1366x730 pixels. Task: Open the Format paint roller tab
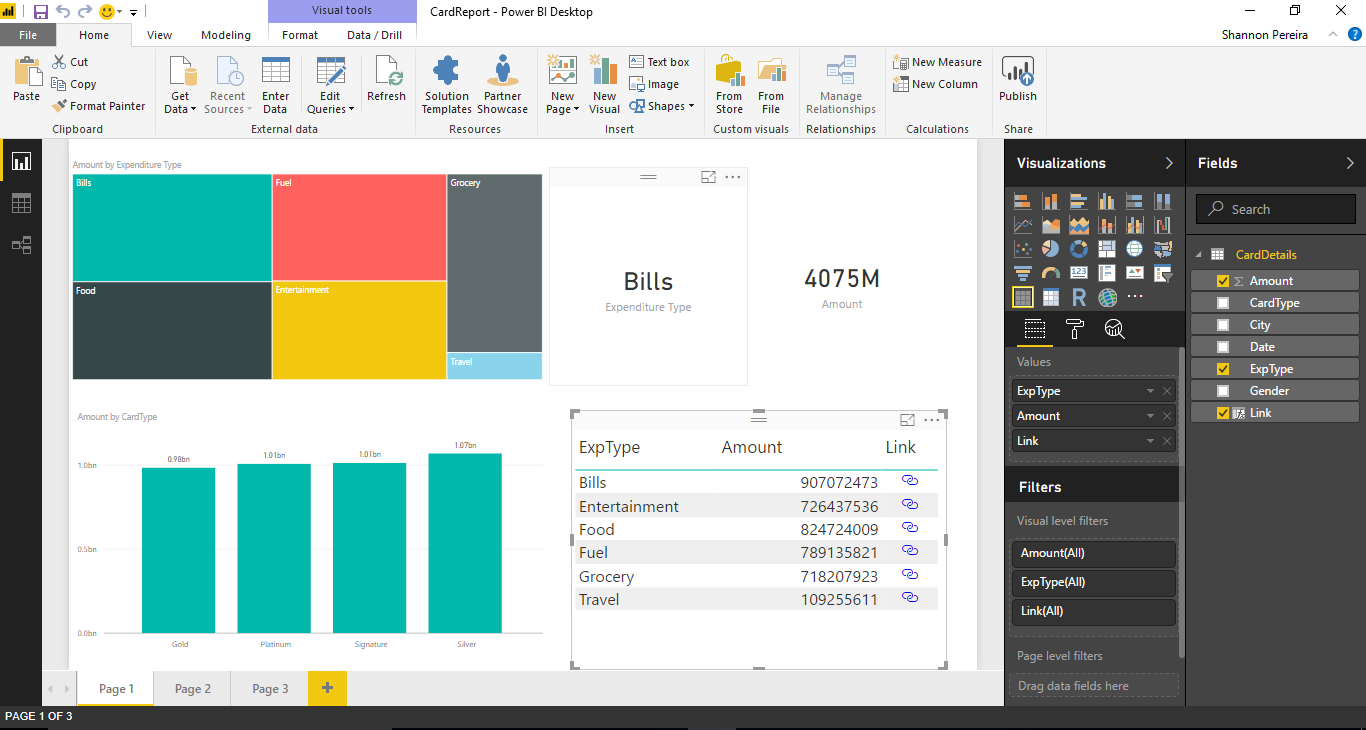pyautogui.click(x=1075, y=329)
